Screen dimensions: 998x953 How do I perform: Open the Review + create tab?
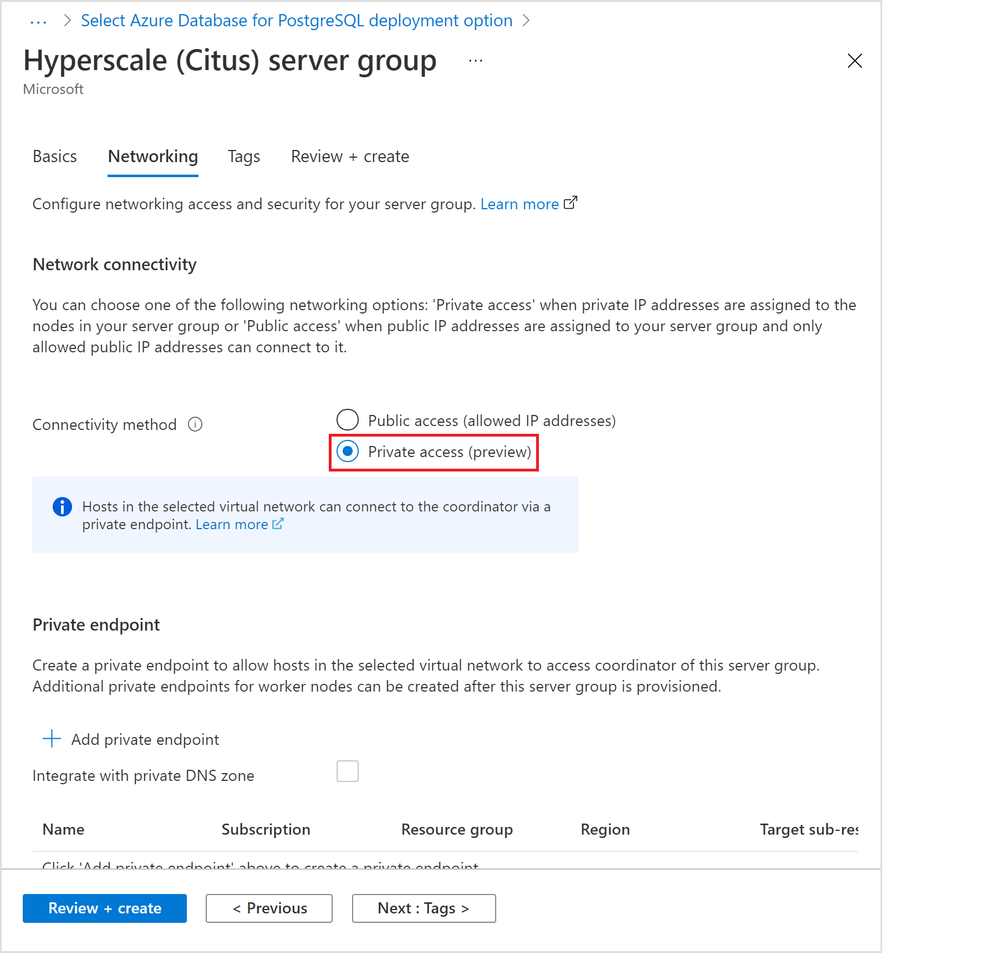(350, 157)
